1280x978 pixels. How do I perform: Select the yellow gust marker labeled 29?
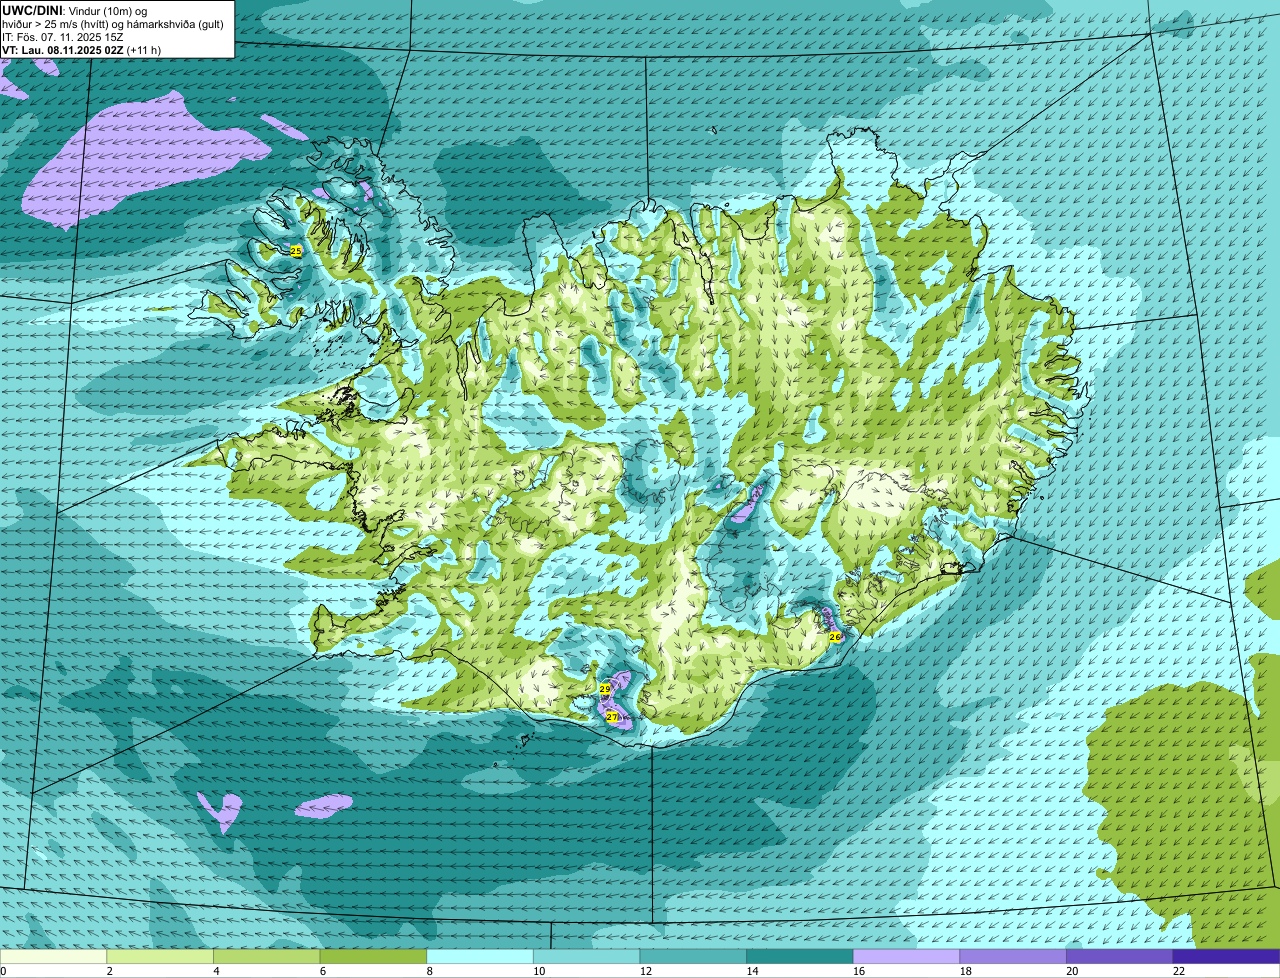point(604,689)
